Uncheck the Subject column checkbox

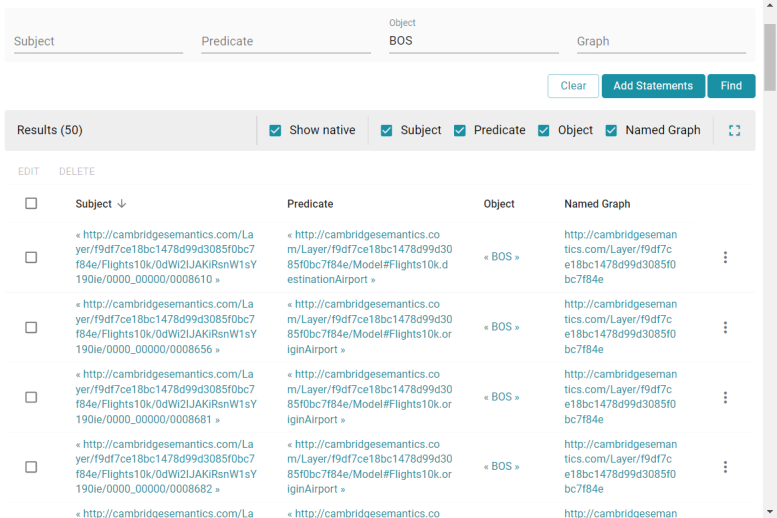point(387,130)
